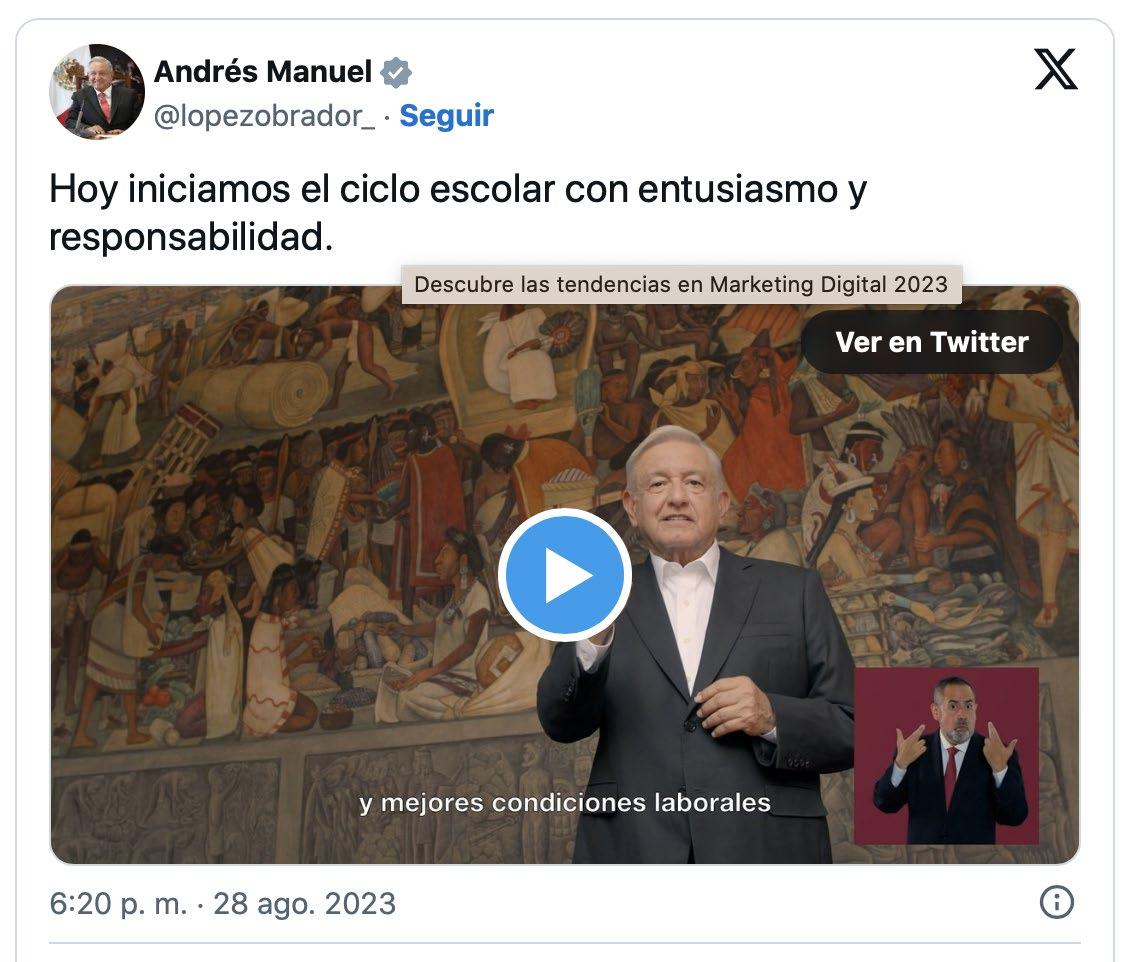Click the 28 ago. 2023 date
This screenshot has height=962, width=1132.
(305, 904)
